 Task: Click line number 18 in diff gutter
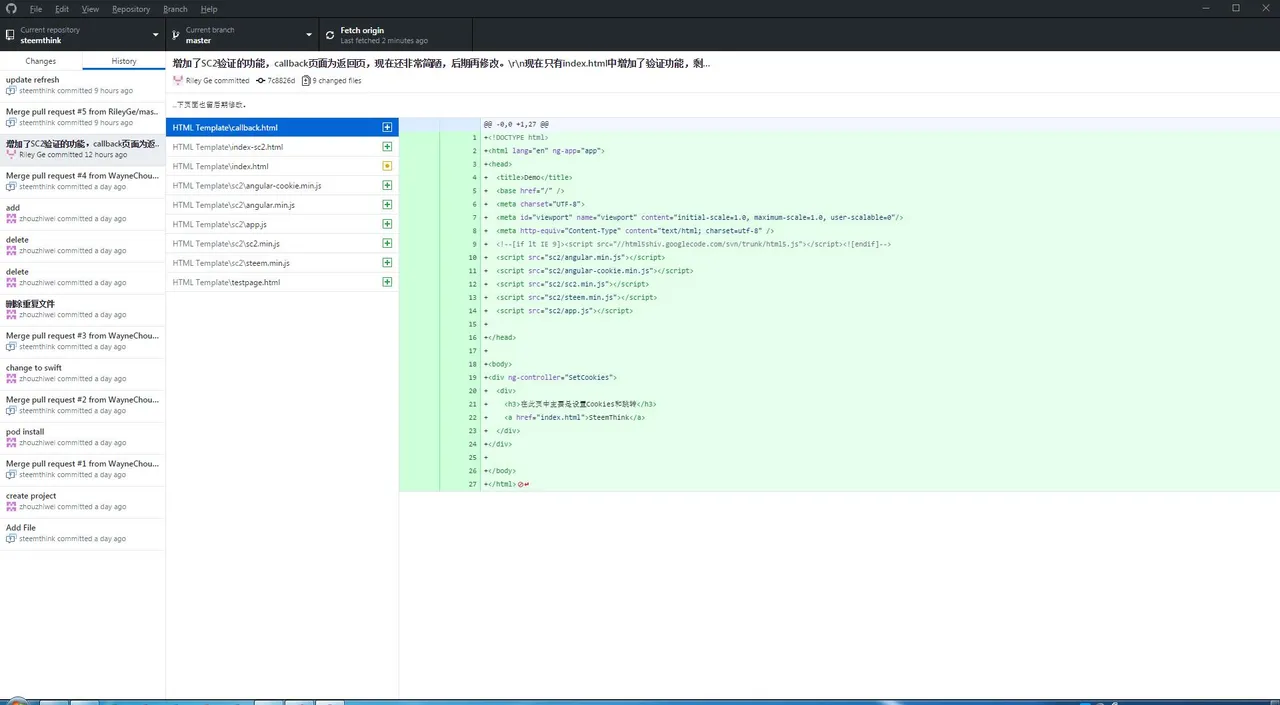point(473,364)
